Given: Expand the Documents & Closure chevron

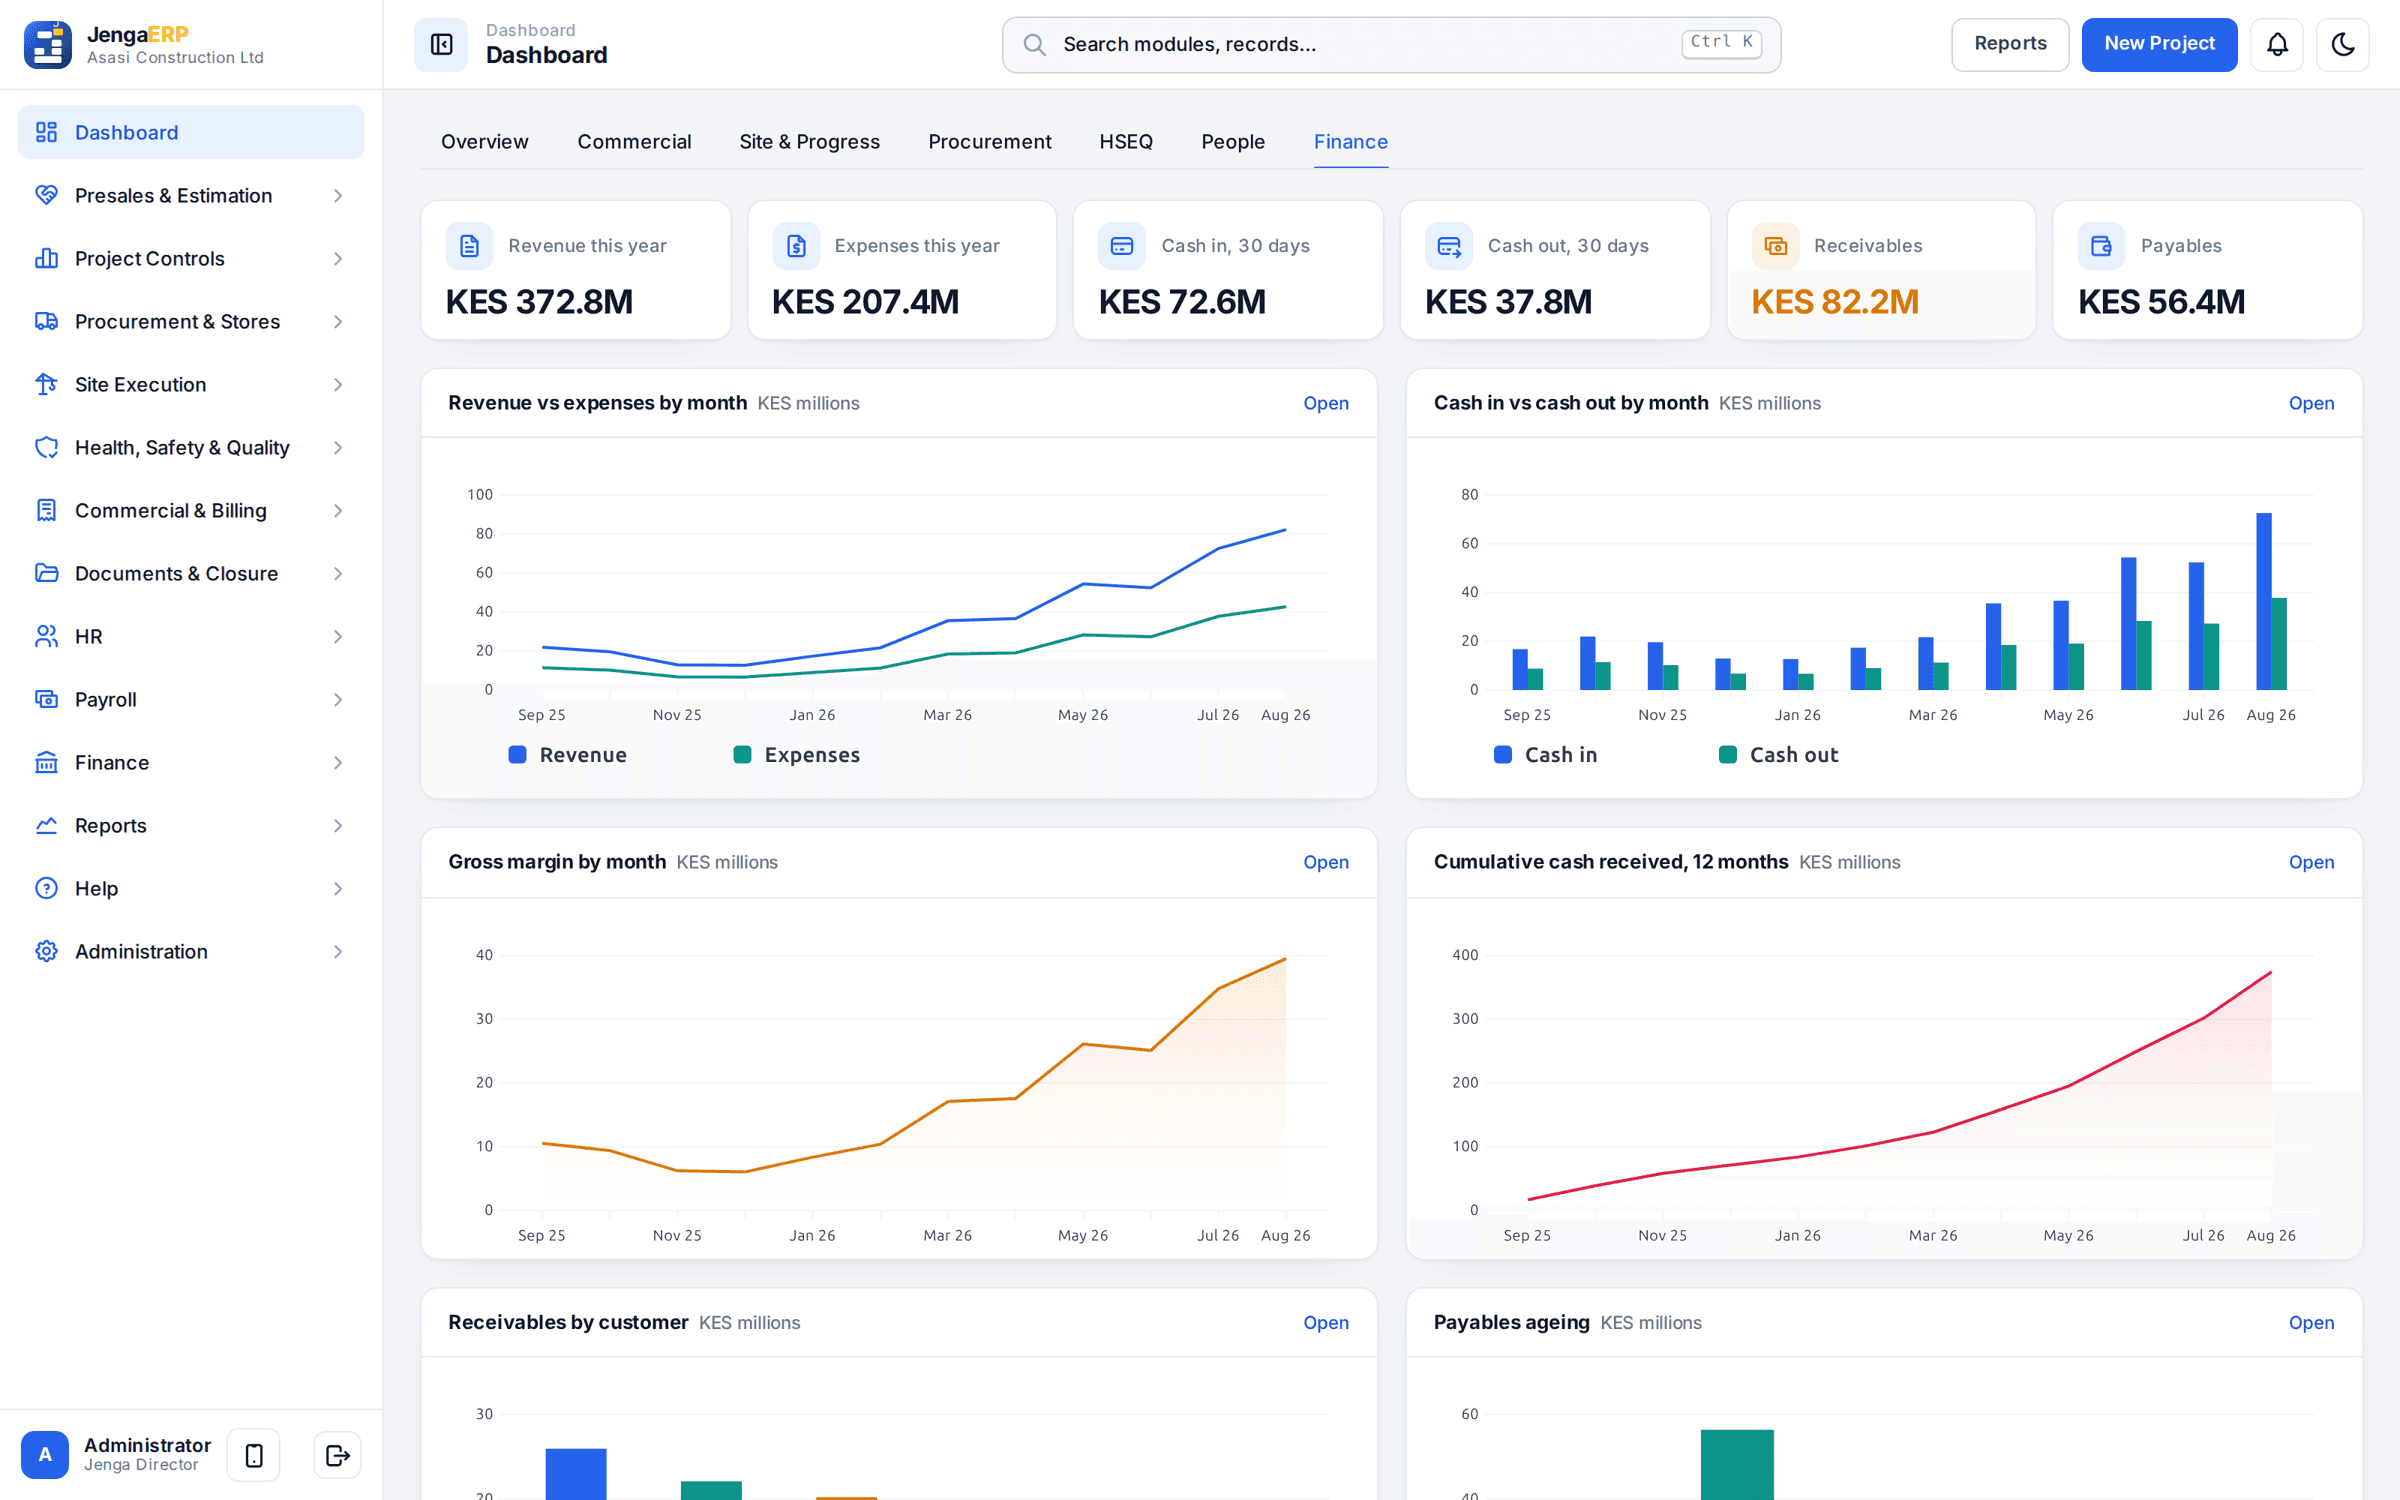Looking at the screenshot, I should [338, 574].
